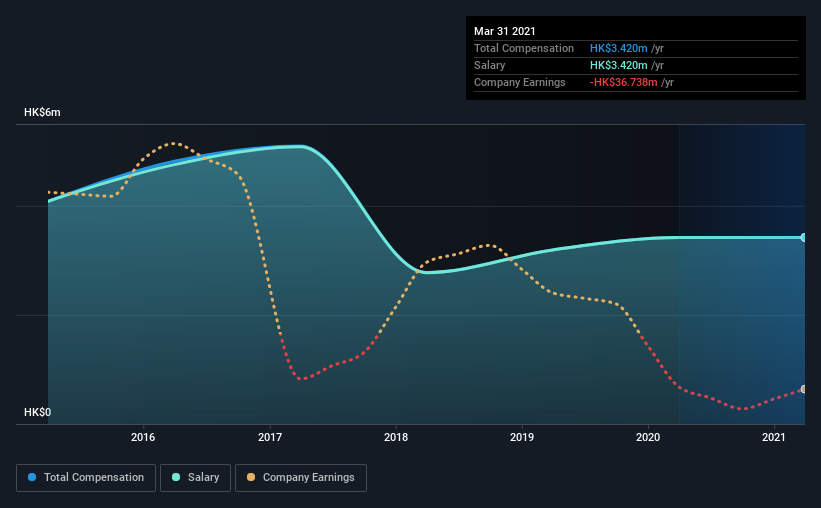Toggle the Total Compensation legend button
821x508 pixels.
(x=86, y=478)
